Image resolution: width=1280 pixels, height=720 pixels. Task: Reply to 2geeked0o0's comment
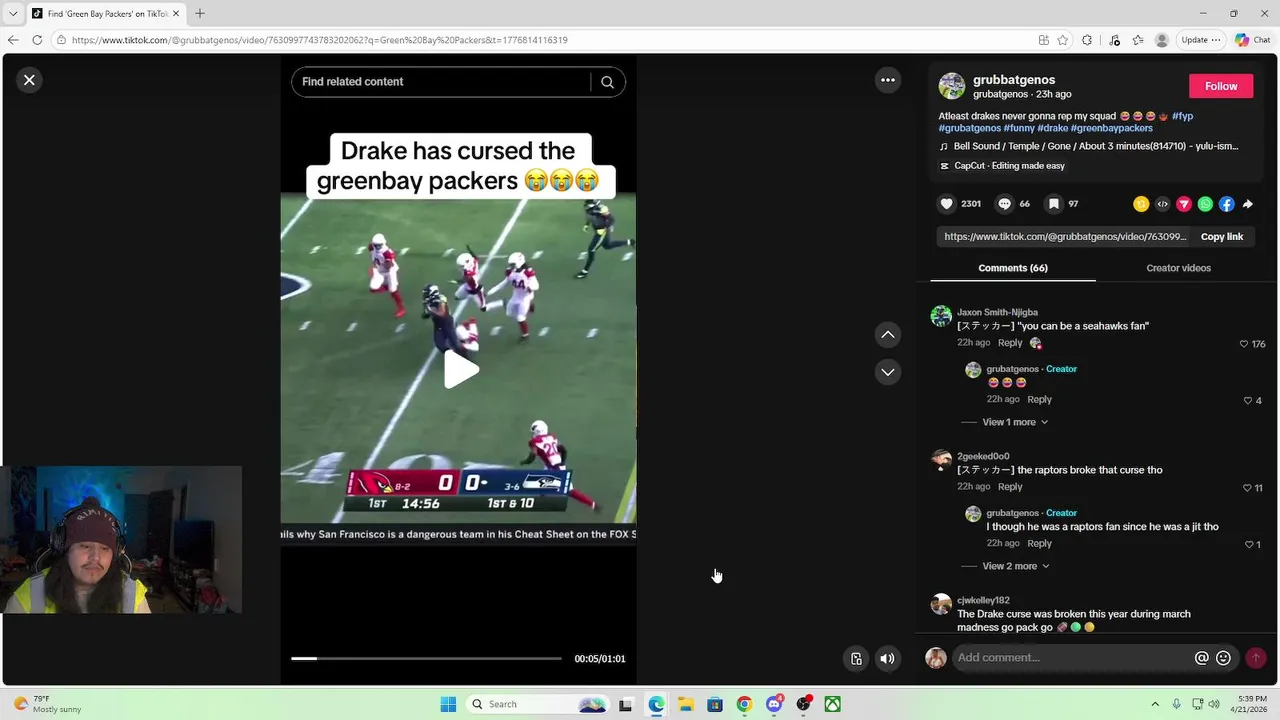(x=1010, y=487)
